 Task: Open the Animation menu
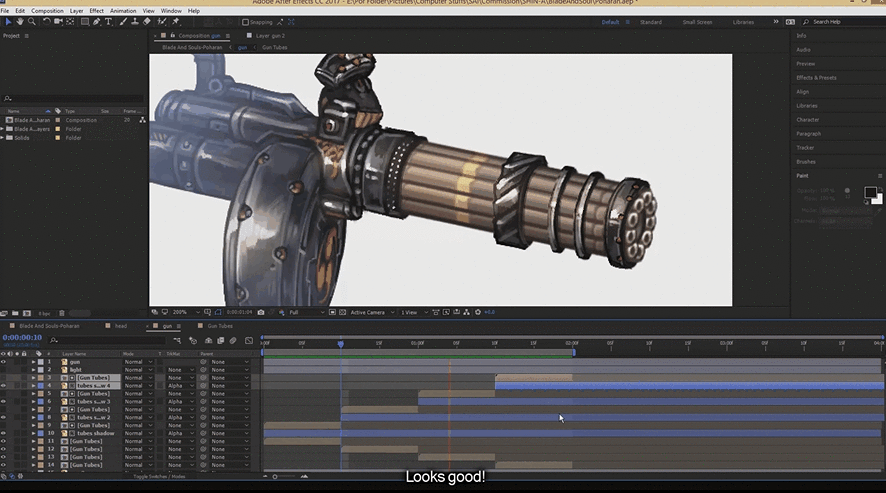click(123, 11)
